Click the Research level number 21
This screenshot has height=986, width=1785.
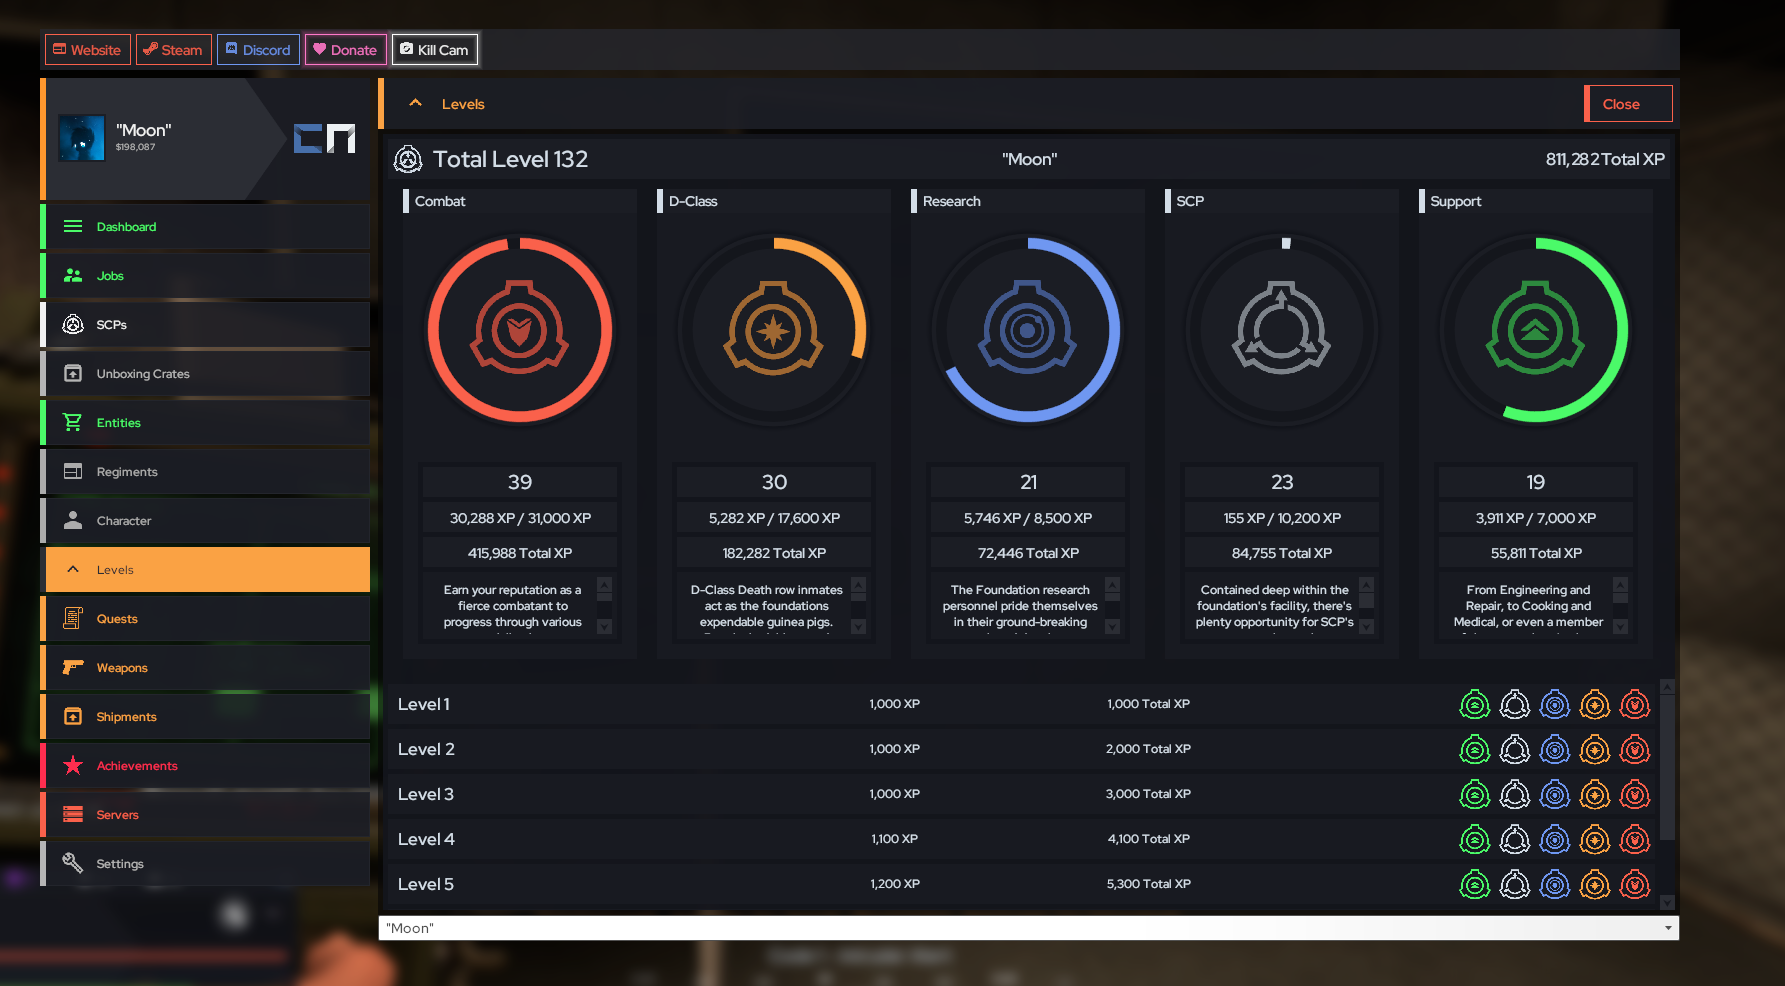tap(1028, 482)
